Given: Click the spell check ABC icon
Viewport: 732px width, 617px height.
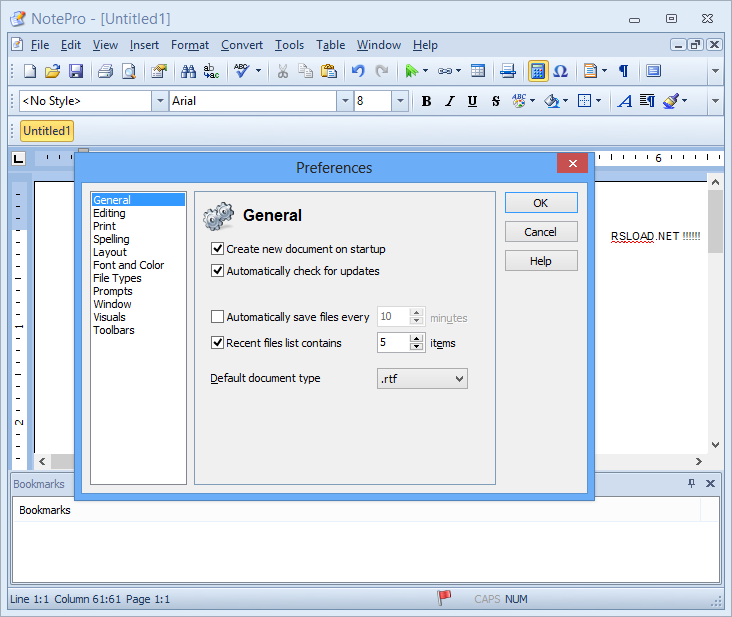Looking at the screenshot, I should pos(242,71).
